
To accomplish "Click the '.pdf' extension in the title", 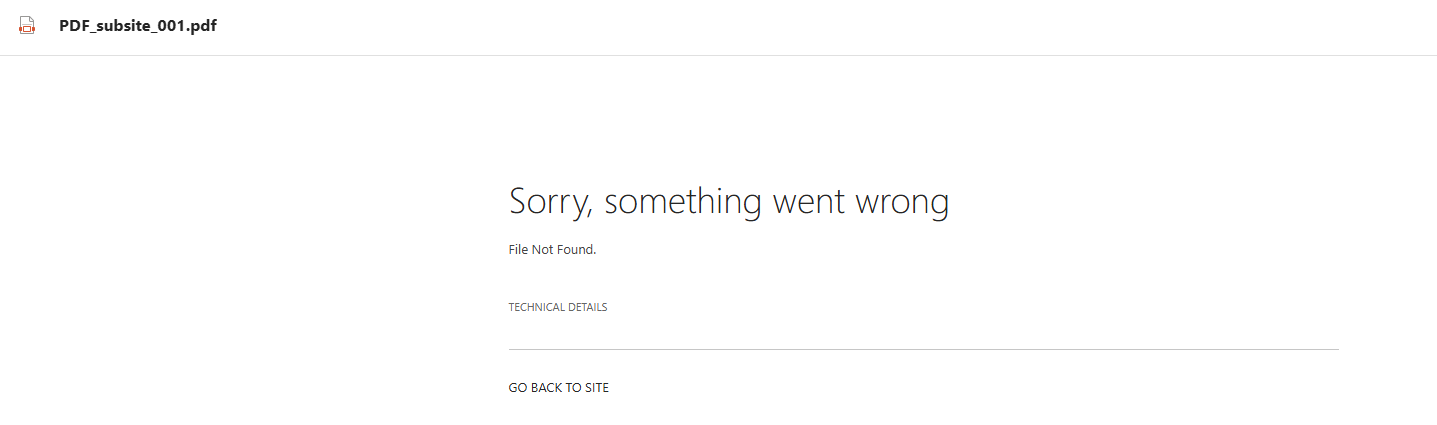I will [202, 26].
